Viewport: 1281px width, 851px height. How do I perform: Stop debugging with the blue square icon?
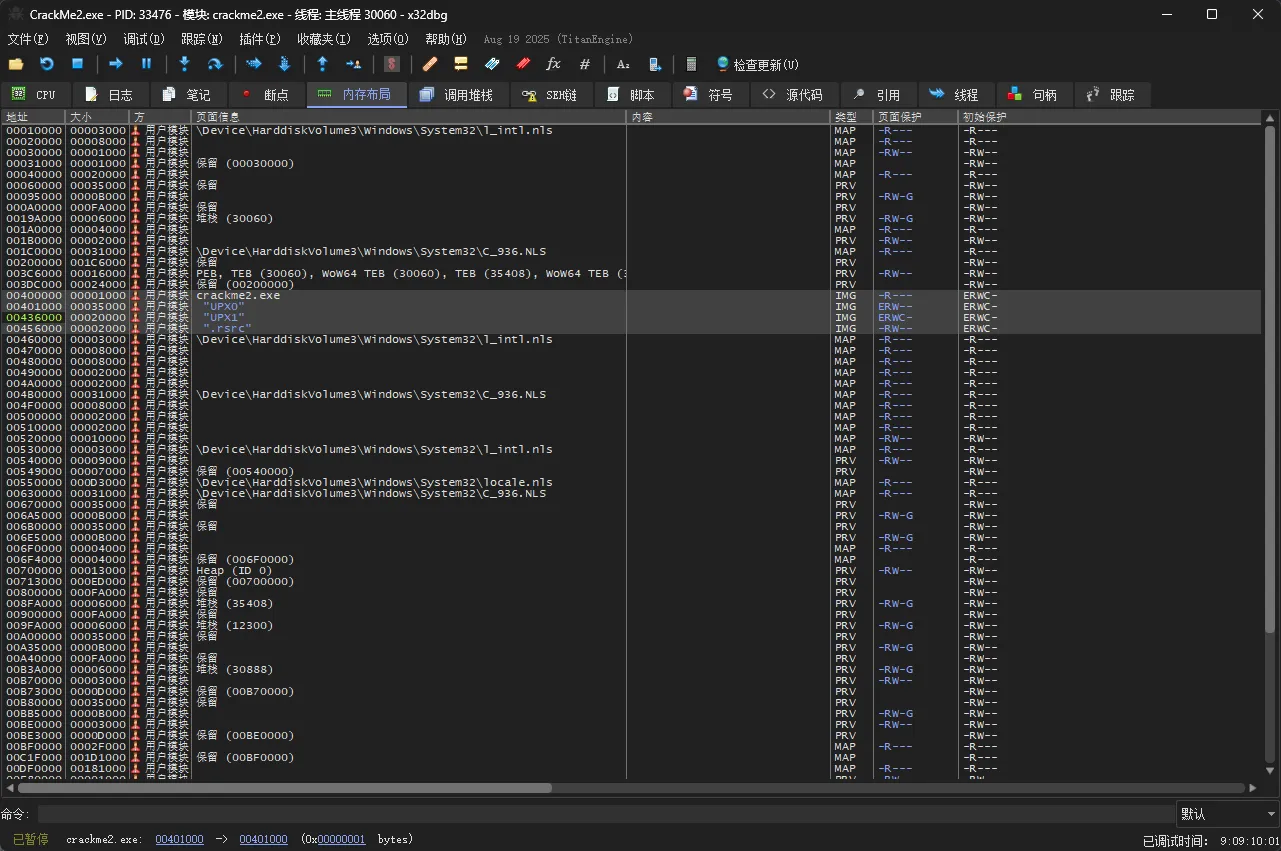[x=77, y=64]
